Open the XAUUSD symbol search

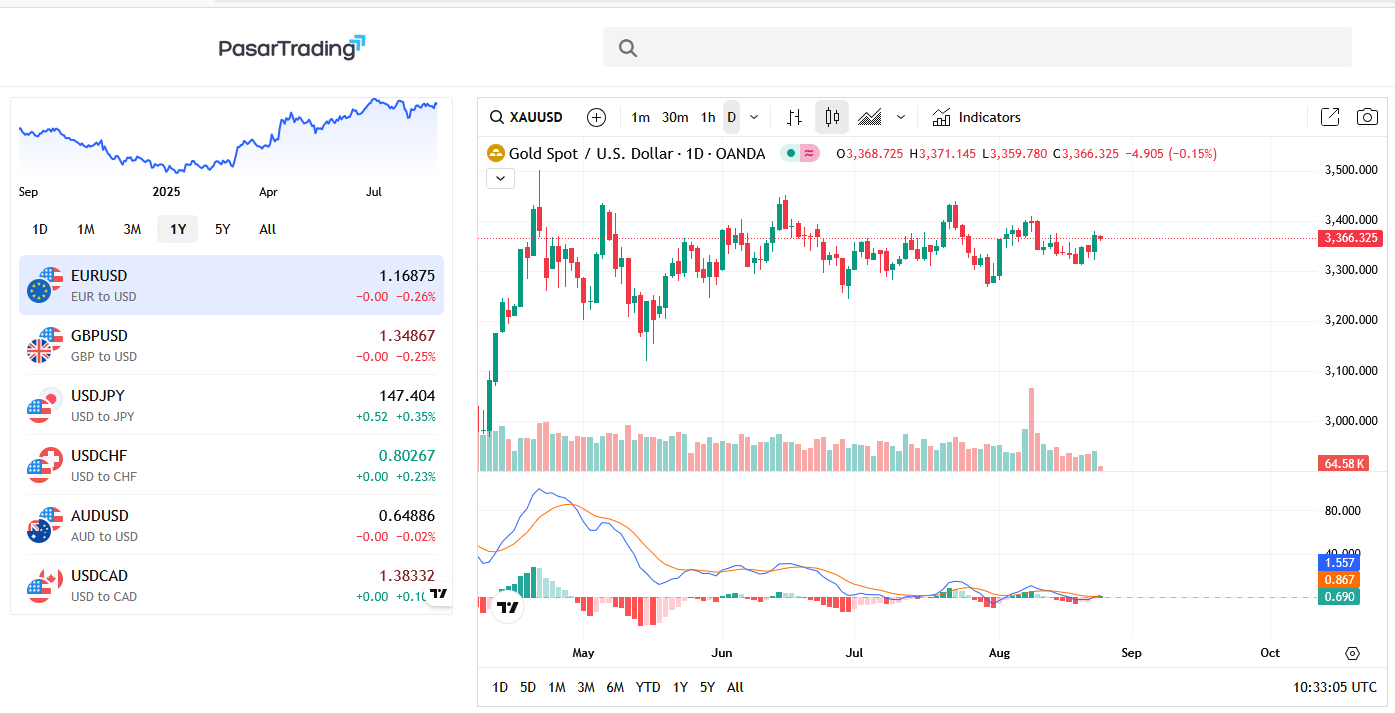pyautogui.click(x=526, y=117)
